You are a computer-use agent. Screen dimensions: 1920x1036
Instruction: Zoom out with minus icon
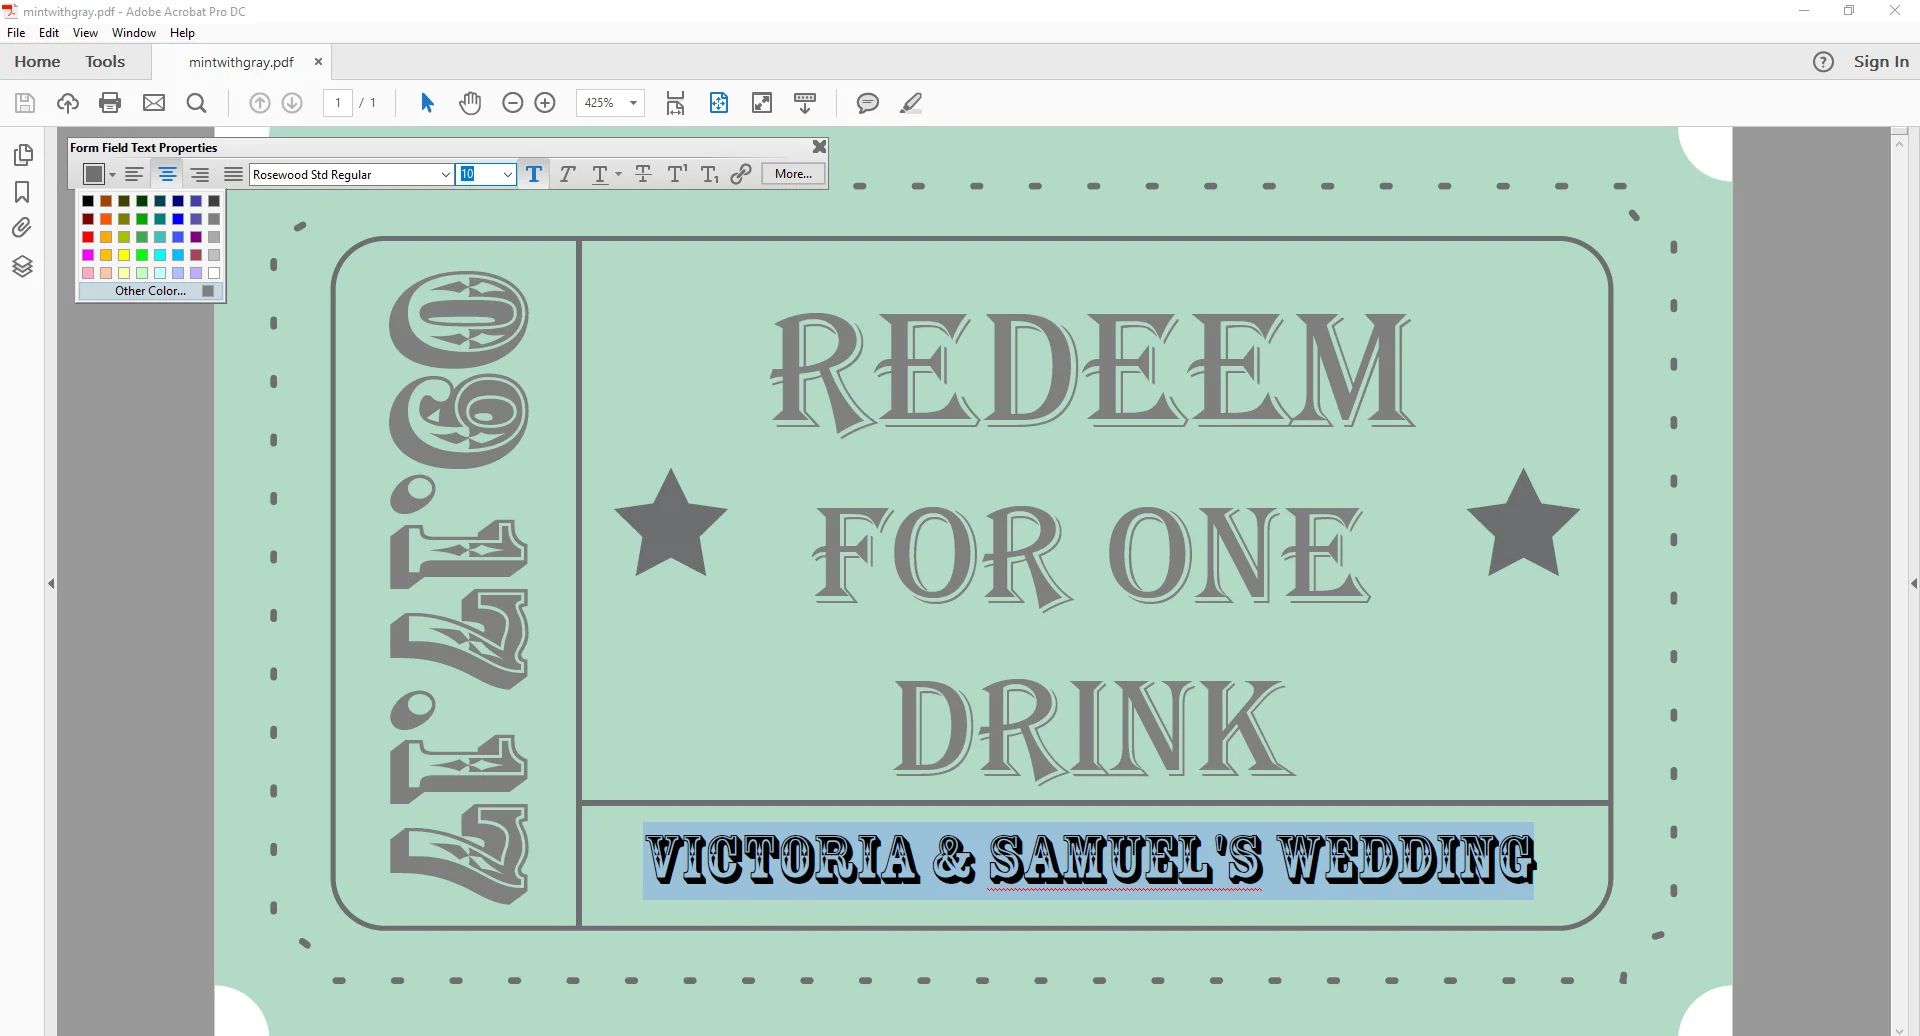click(513, 103)
